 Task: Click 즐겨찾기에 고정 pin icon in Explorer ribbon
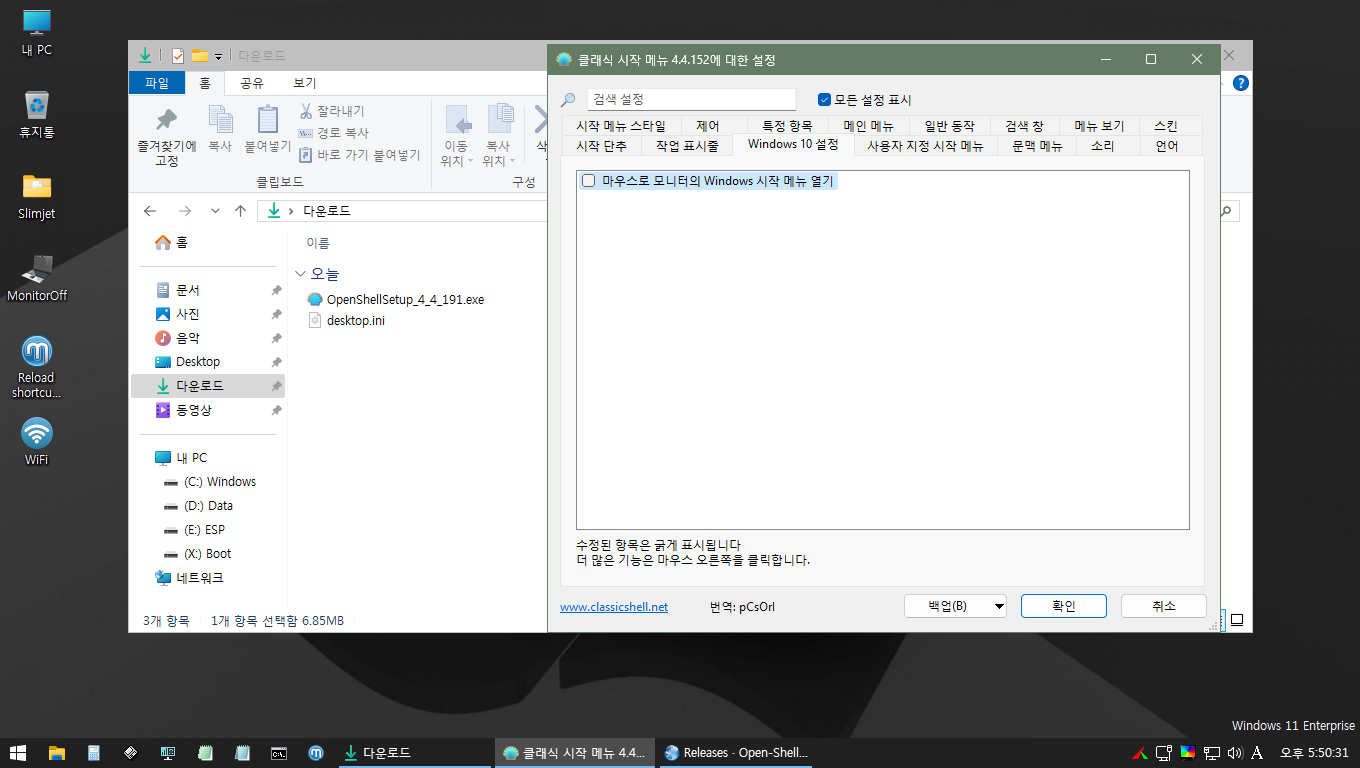(167, 137)
